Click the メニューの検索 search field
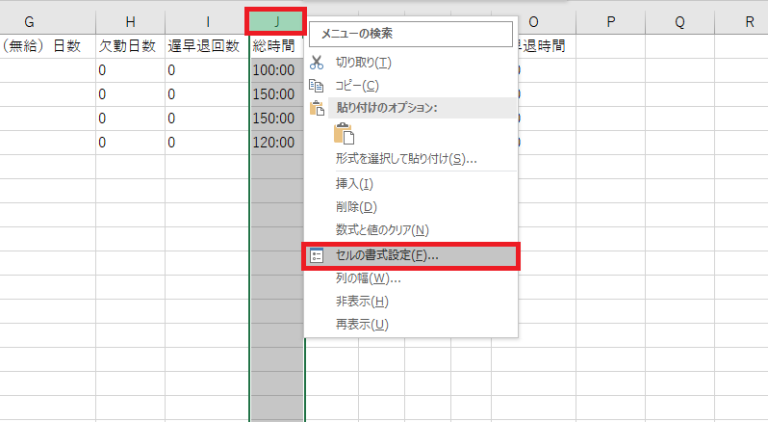 [x=411, y=33]
